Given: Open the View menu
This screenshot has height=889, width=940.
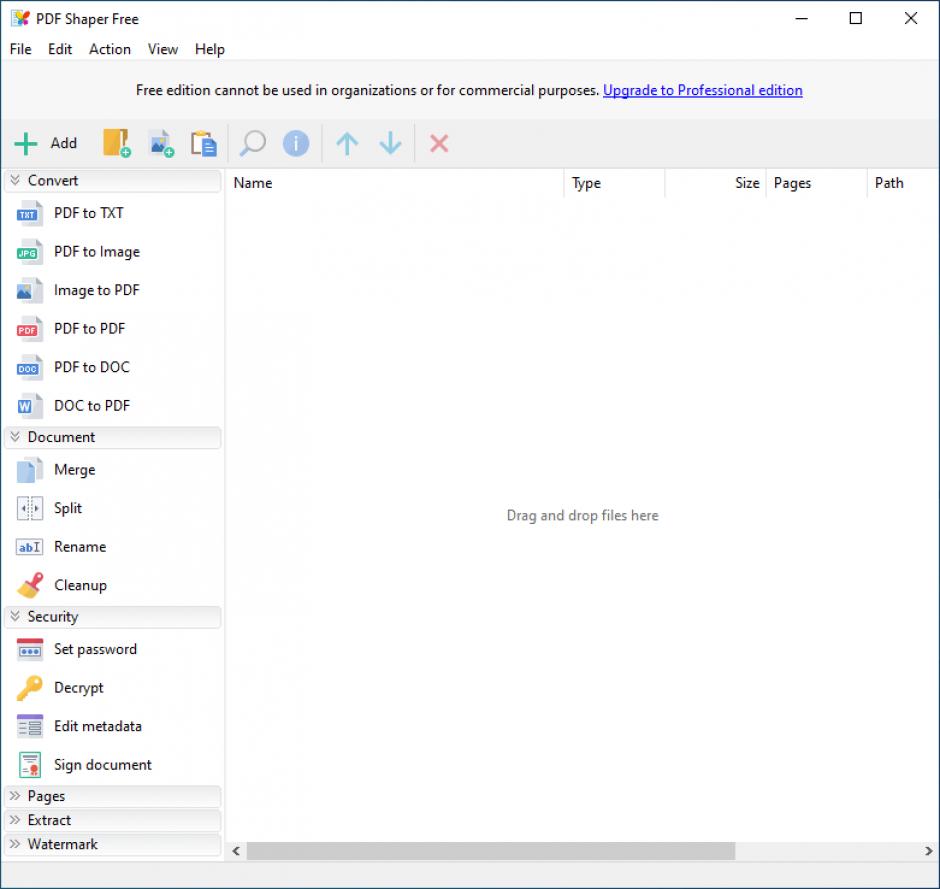Looking at the screenshot, I should point(162,49).
